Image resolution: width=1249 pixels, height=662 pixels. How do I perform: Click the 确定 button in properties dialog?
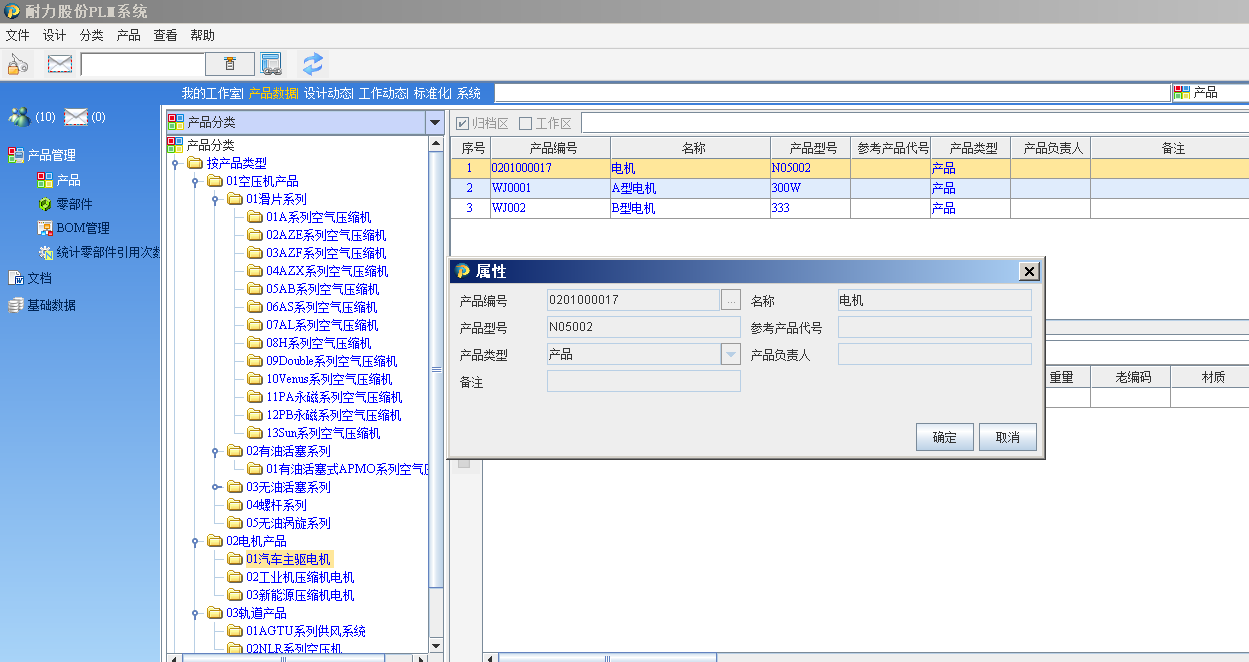tap(944, 437)
